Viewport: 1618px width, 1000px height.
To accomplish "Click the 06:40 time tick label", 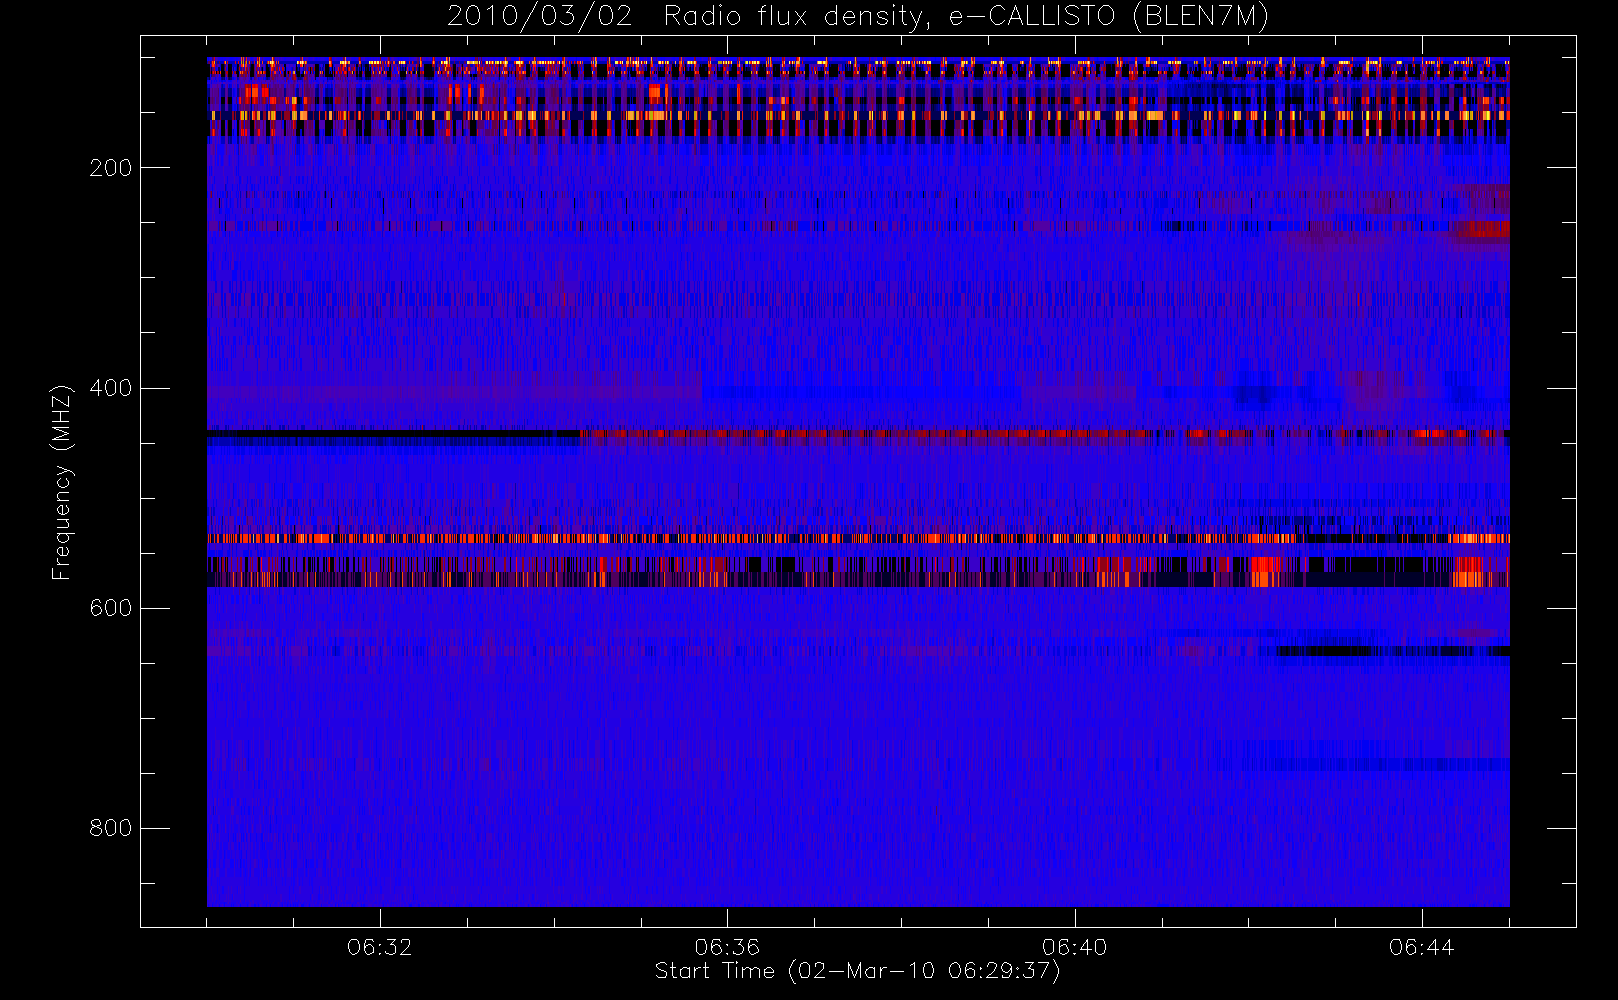I will pos(1075,947).
